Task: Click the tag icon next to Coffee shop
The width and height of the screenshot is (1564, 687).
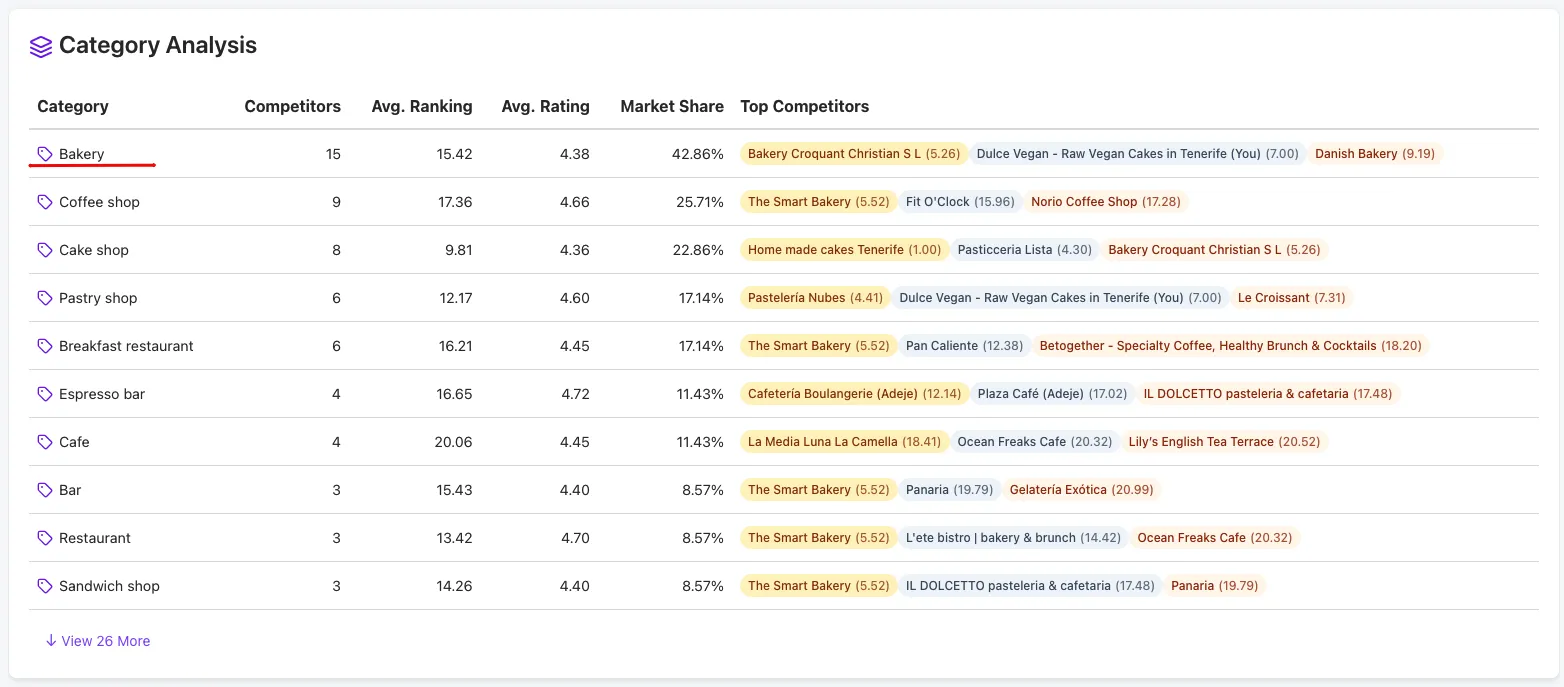Action: 45,202
